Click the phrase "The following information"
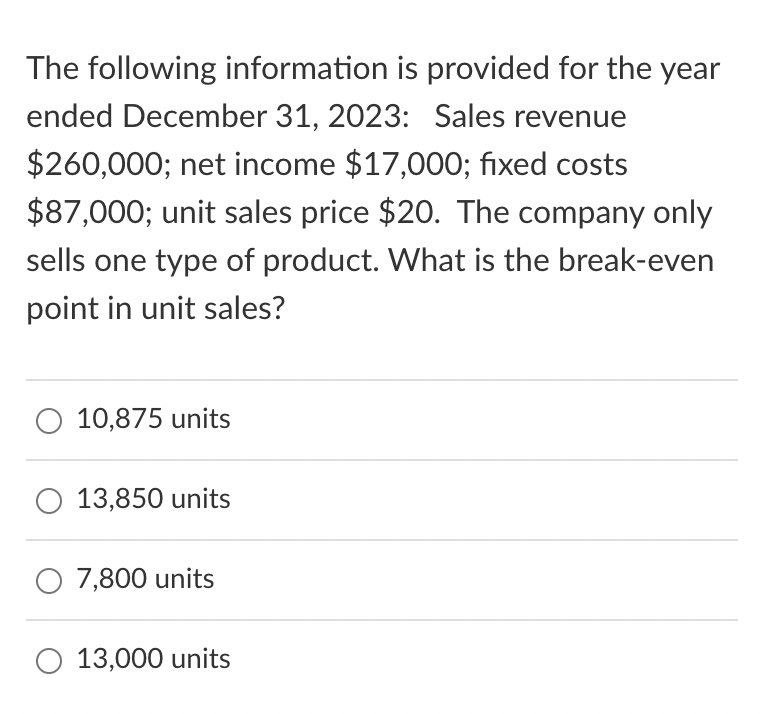Image resolution: width=764 pixels, height=714 pixels. (208, 68)
